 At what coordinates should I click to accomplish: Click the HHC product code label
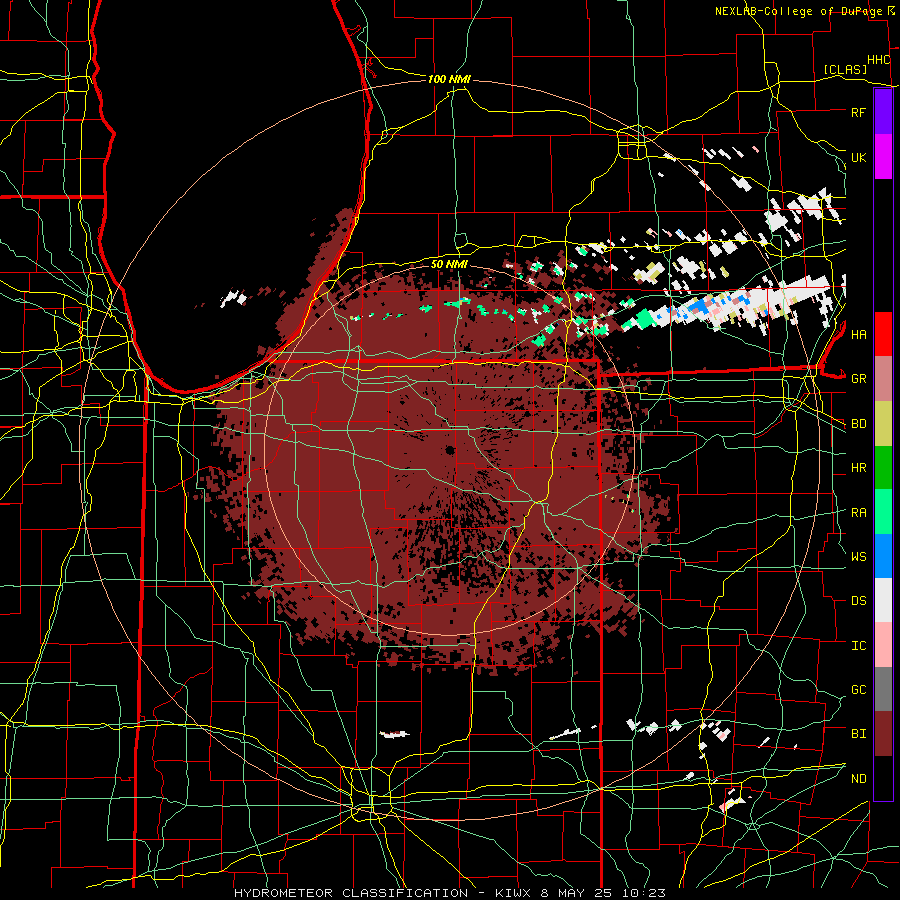[878, 60]
